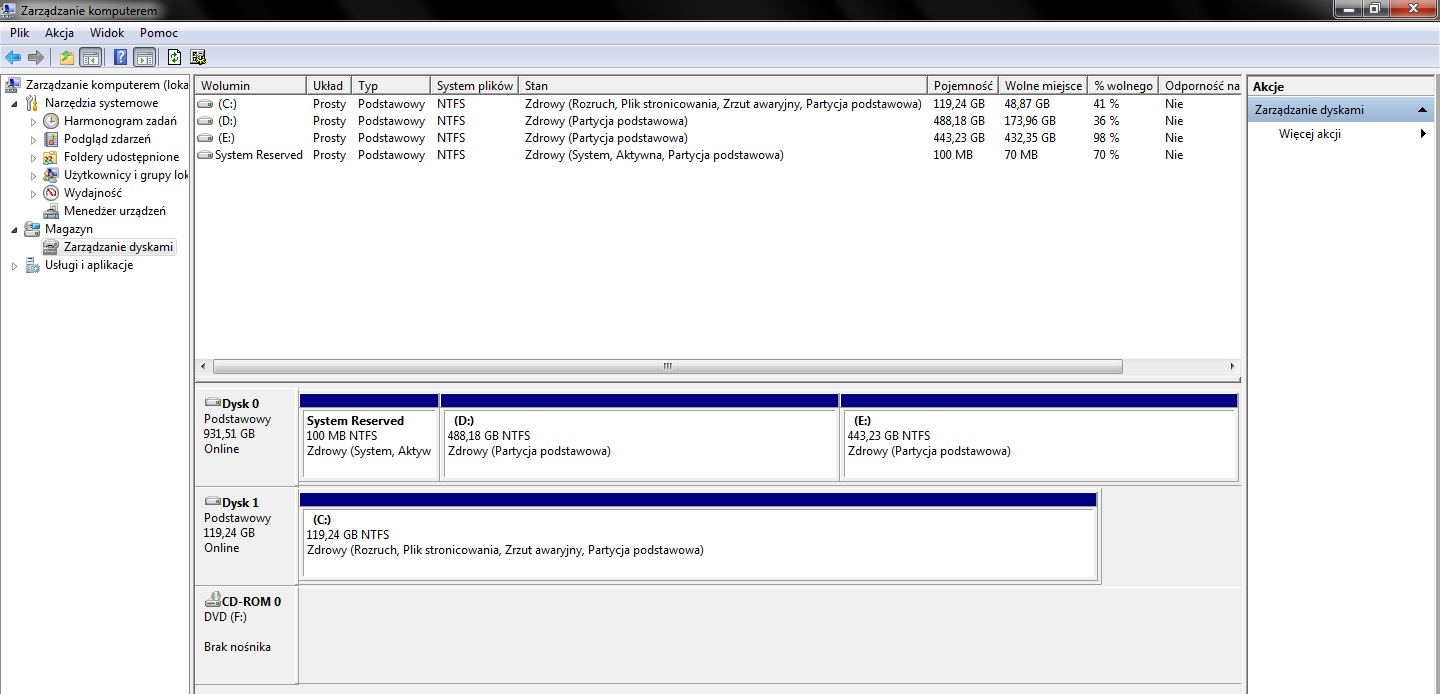Expand the Użytkownicy i grupy node arrow
The width and height of the screenshot is (1440, 694).
point(33,176)
